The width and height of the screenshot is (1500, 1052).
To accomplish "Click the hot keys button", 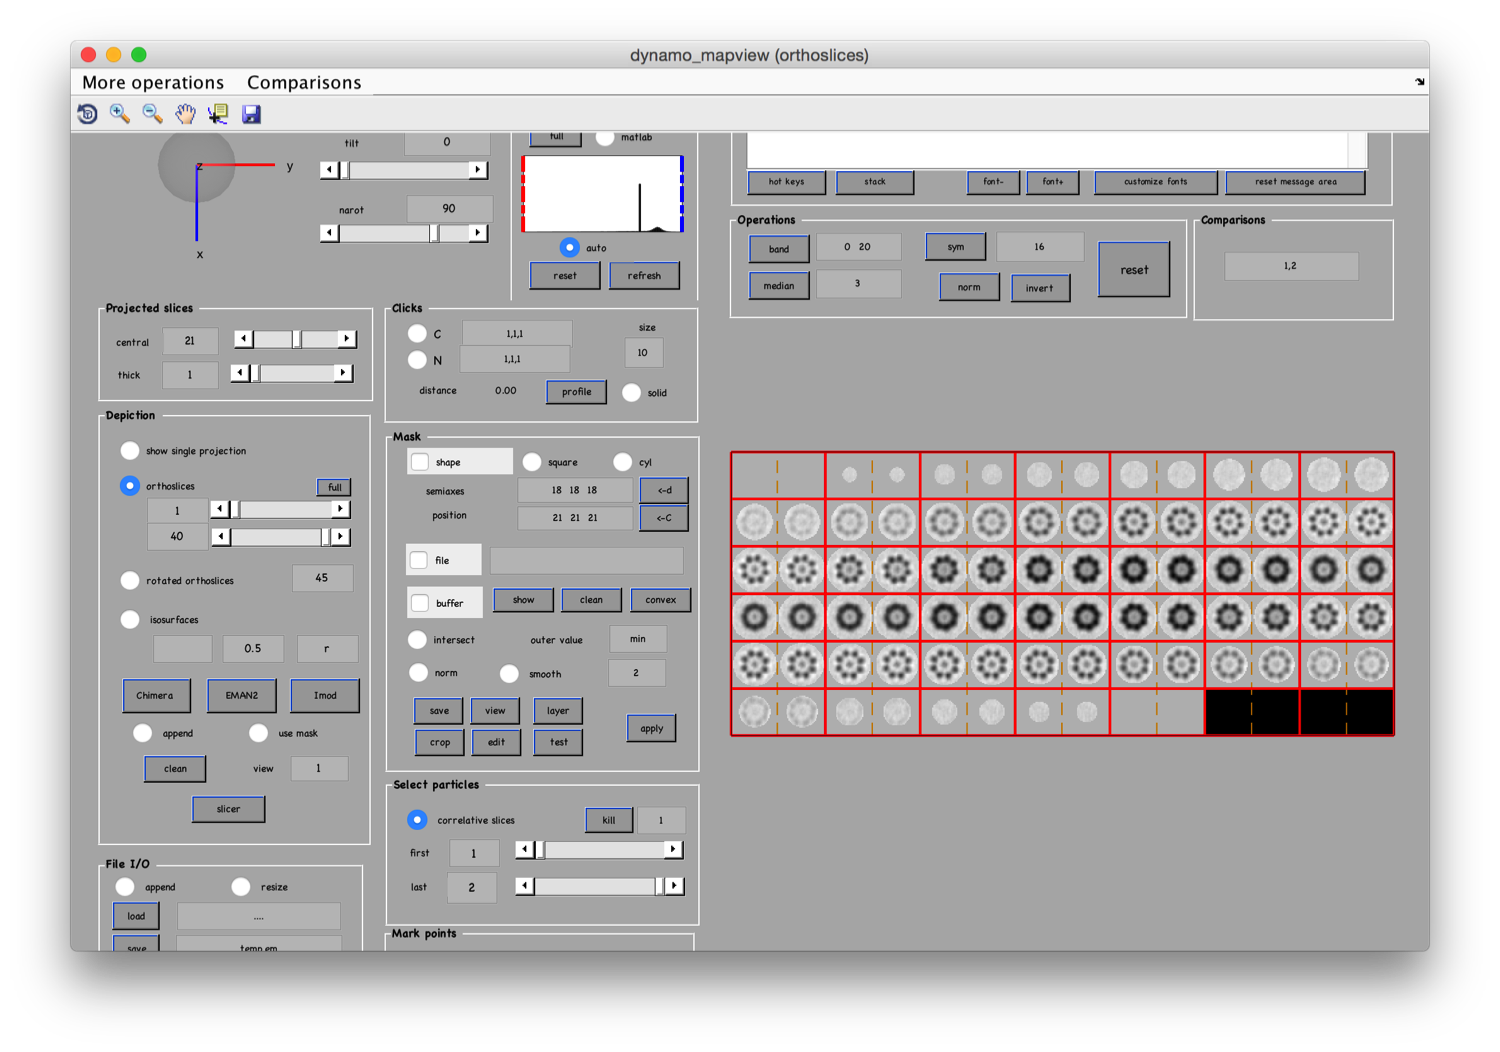I will pos(787,182).
